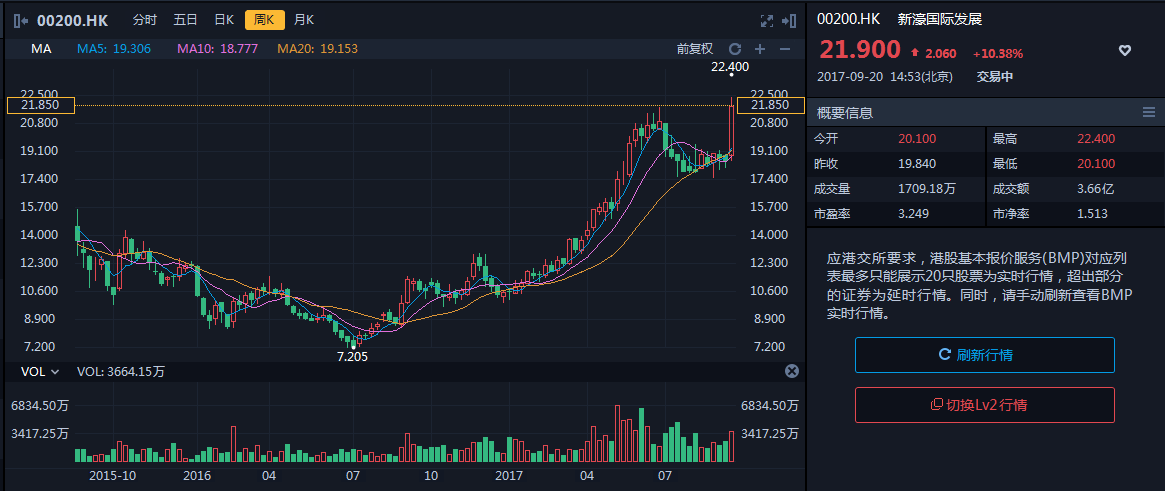The height and width of the screenshot is (491, 1165).
Task: Select the 日K chart tab
Action: tap(224, 20)
